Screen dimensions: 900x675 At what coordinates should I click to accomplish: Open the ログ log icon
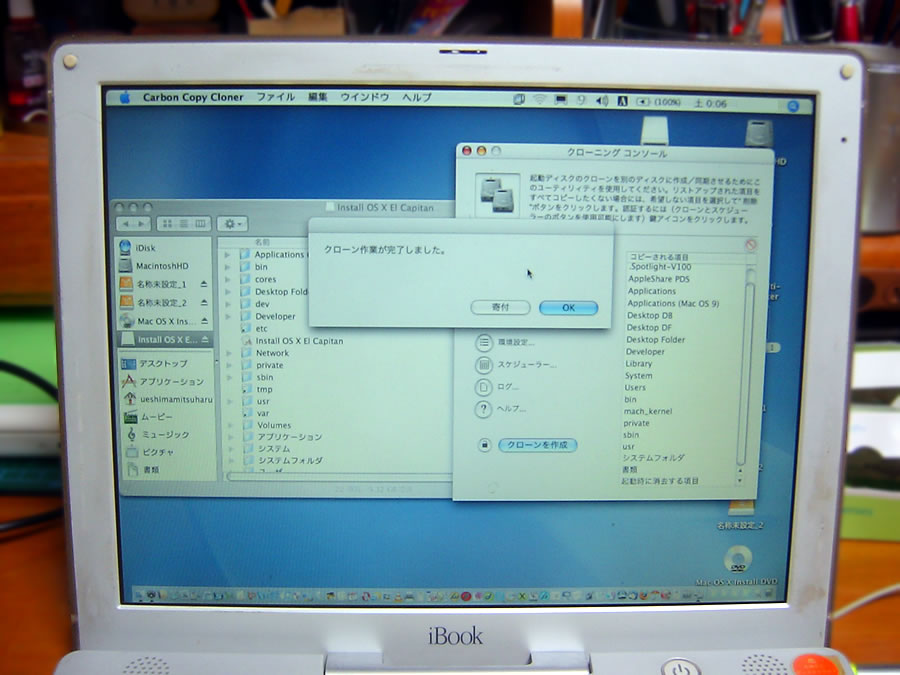[484, 387]
